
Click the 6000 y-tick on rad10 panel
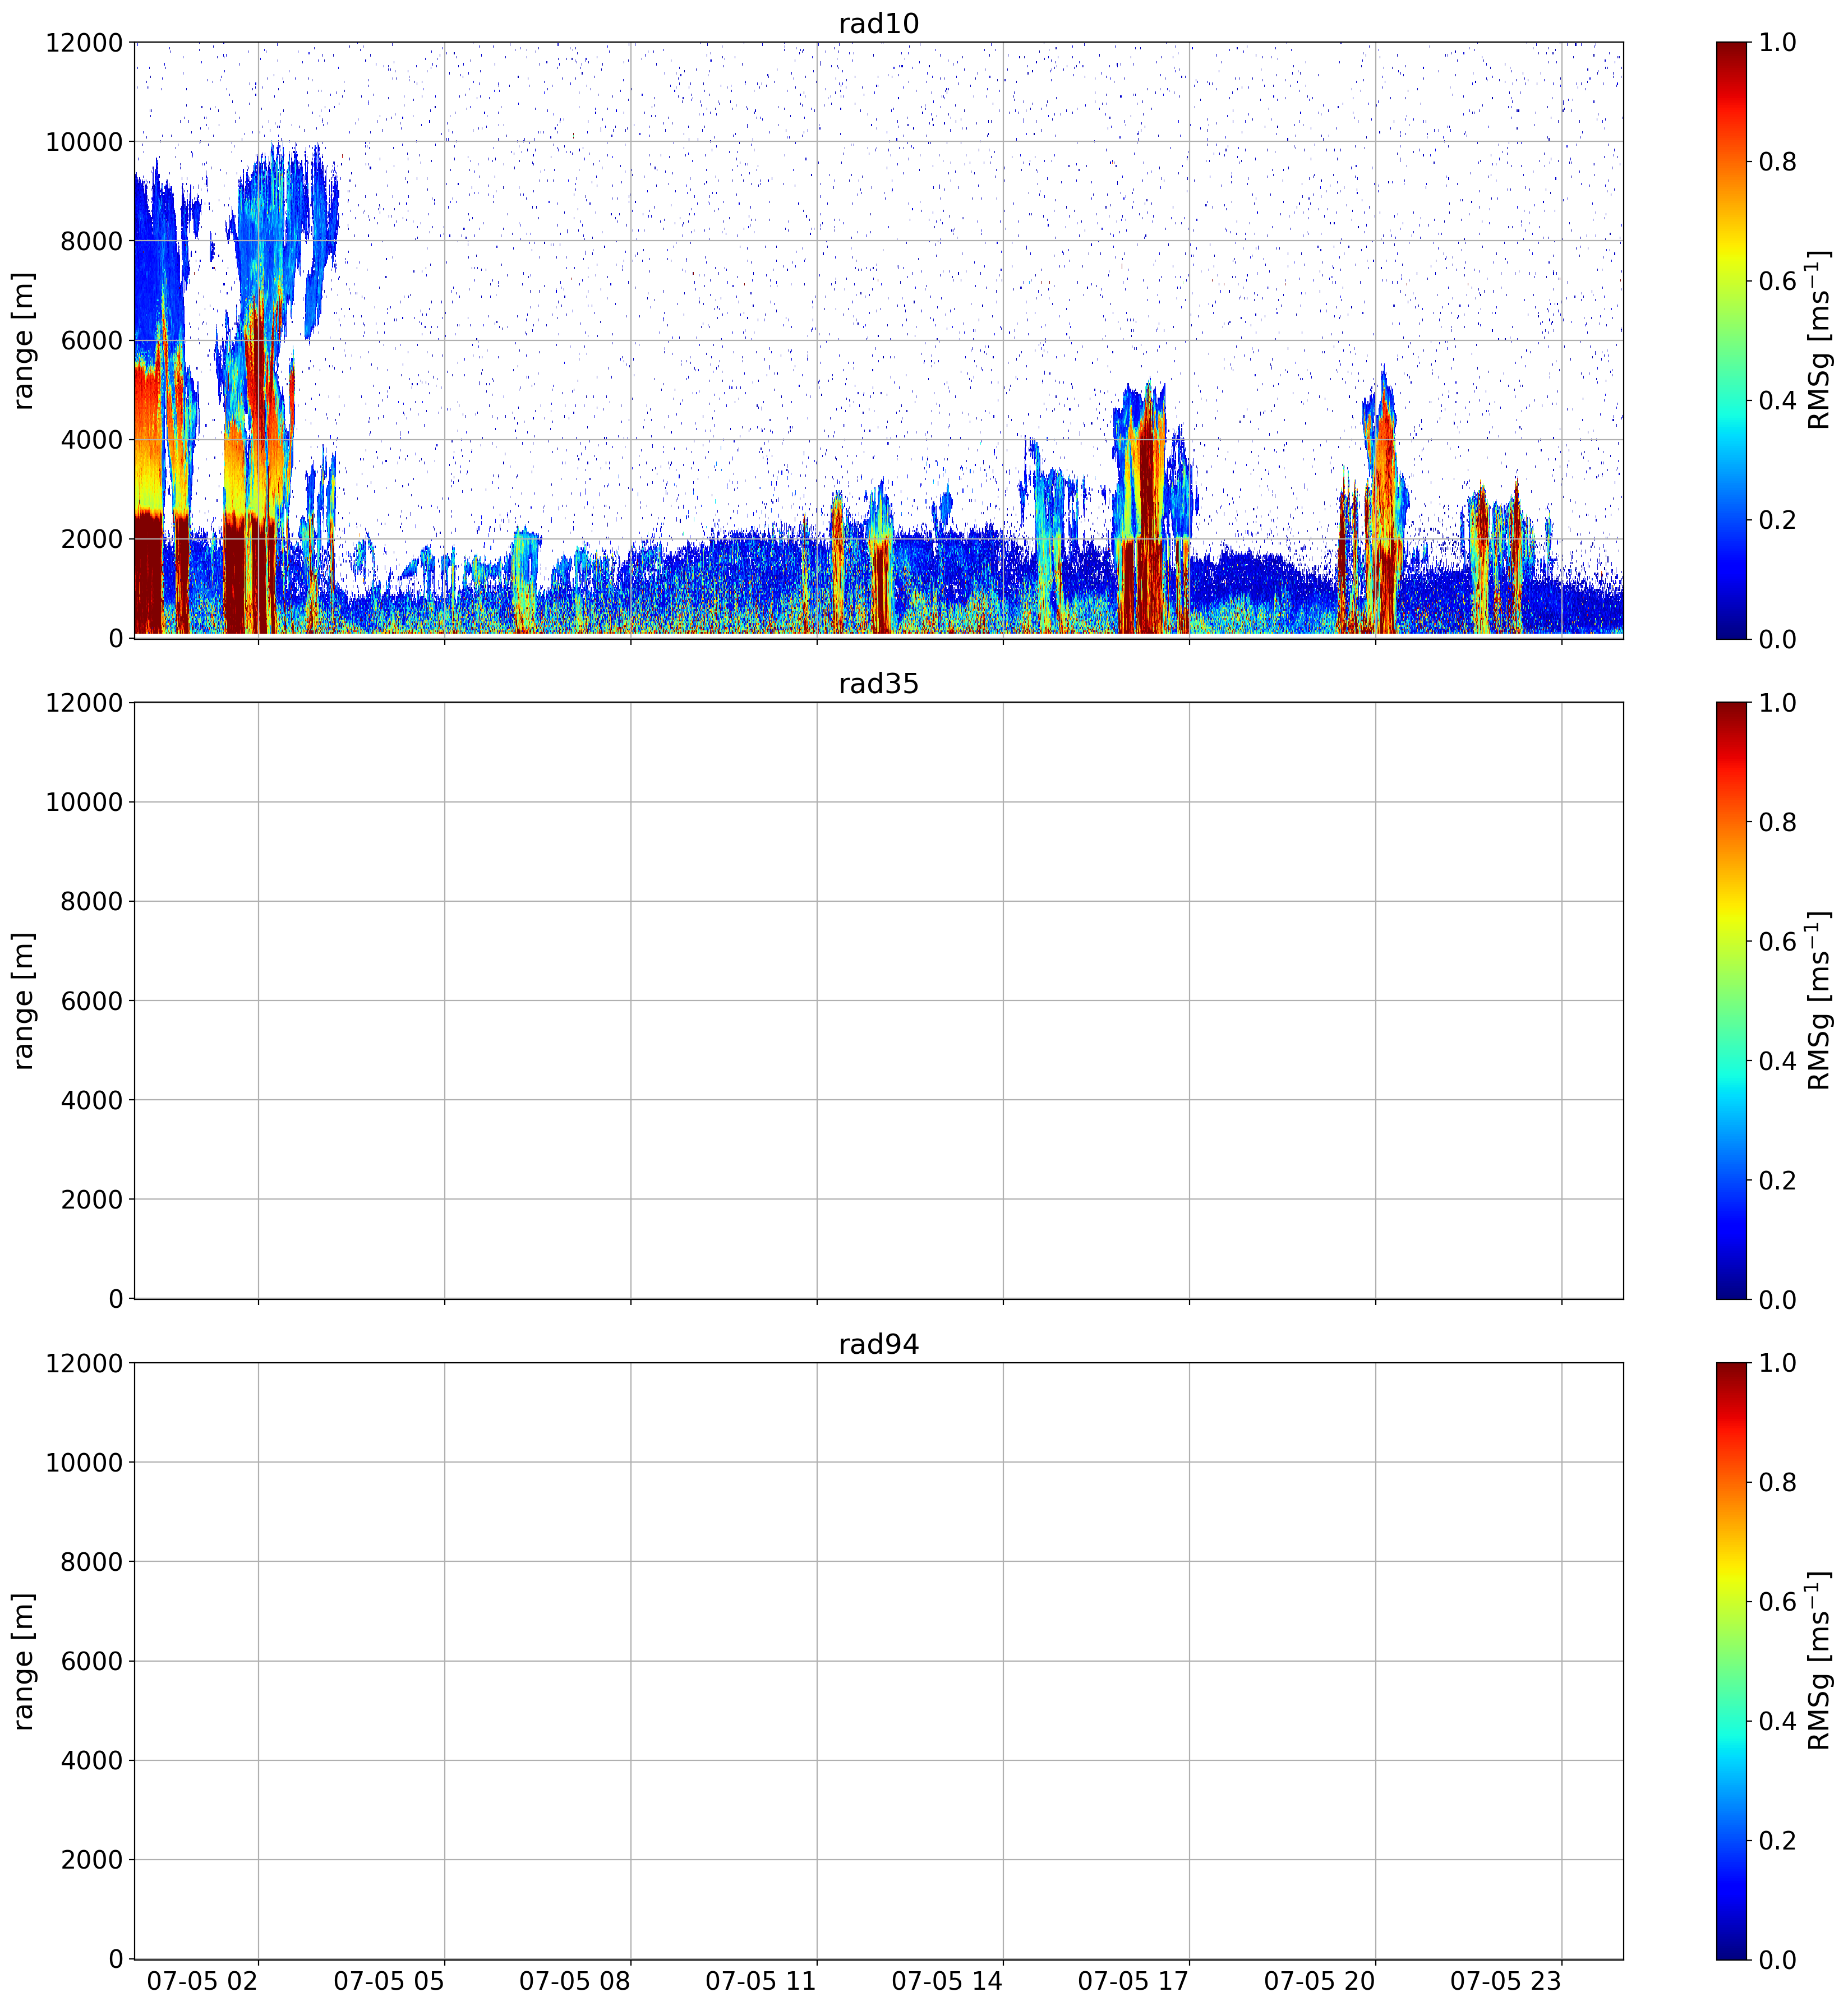(92, 341)
